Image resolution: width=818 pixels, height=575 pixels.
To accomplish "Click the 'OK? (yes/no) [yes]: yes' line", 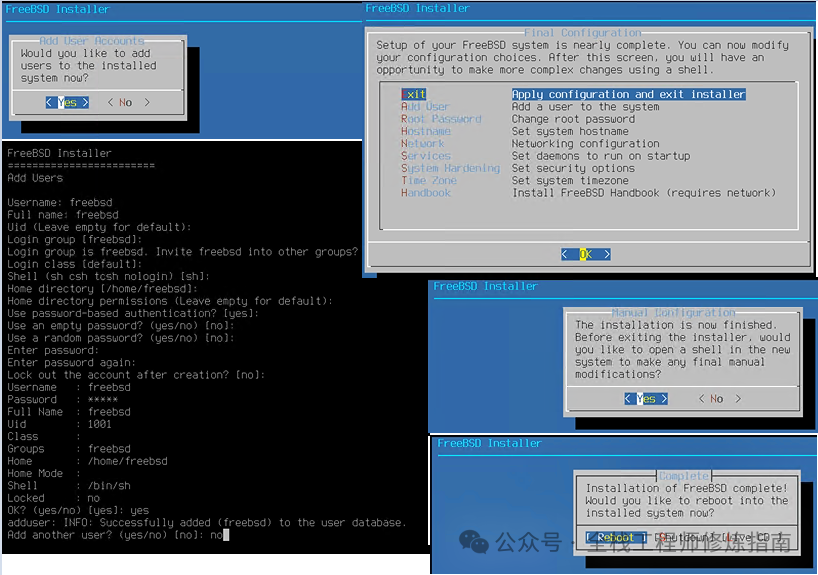I will pos(78,510).
